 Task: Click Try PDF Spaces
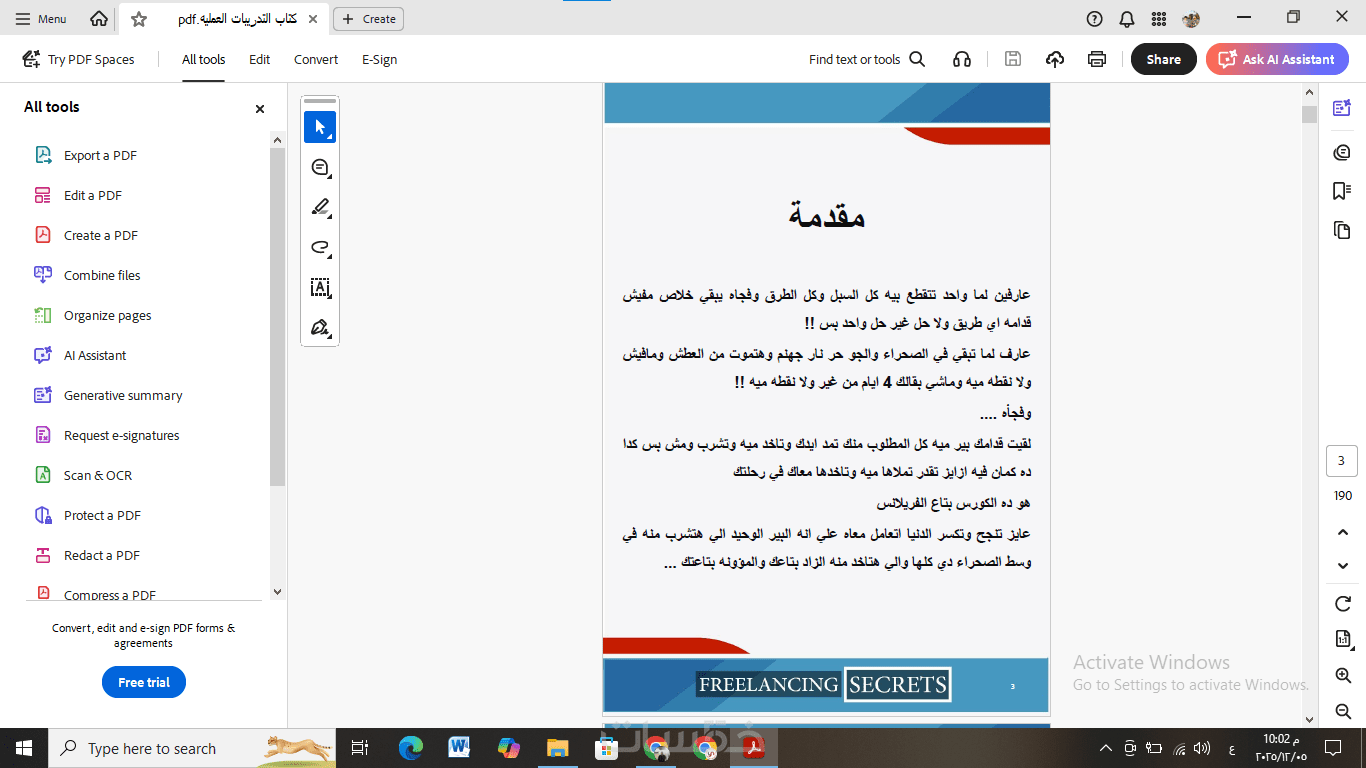coord(78,59)
